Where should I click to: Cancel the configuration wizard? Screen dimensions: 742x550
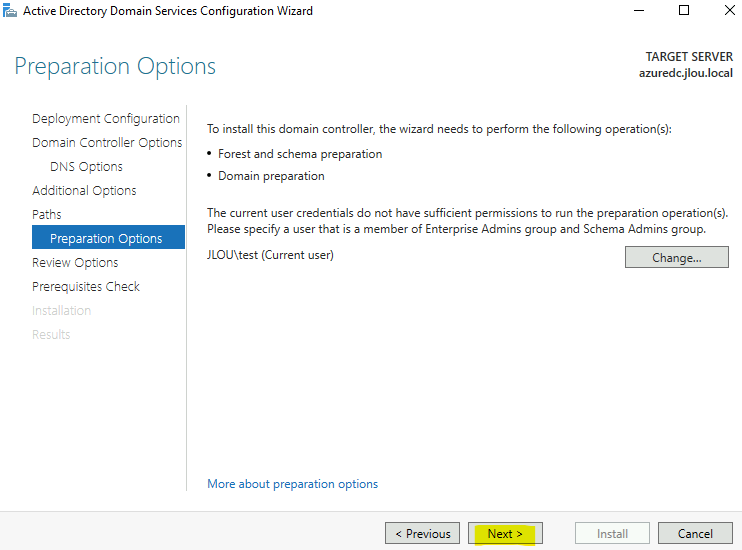click(695, 533)
